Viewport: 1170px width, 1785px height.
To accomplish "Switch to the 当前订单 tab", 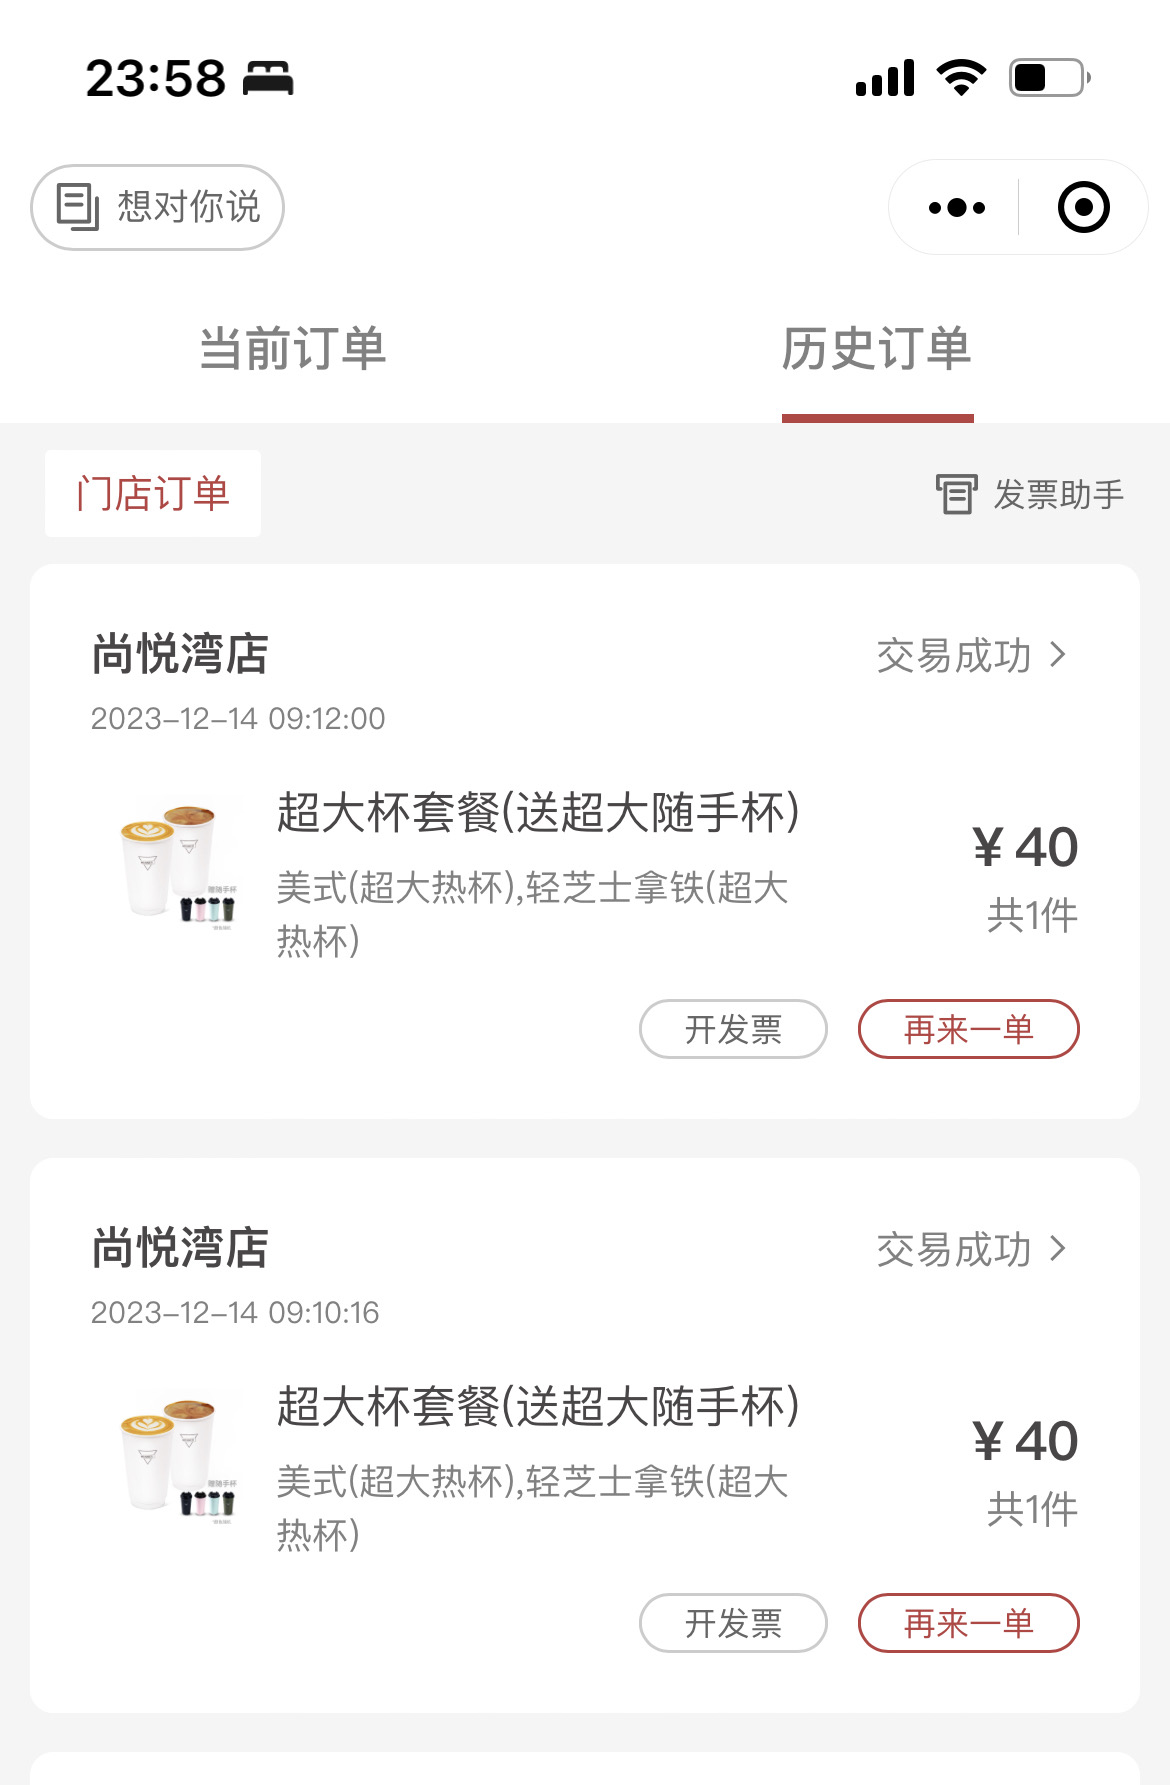I will coord(292,349).
